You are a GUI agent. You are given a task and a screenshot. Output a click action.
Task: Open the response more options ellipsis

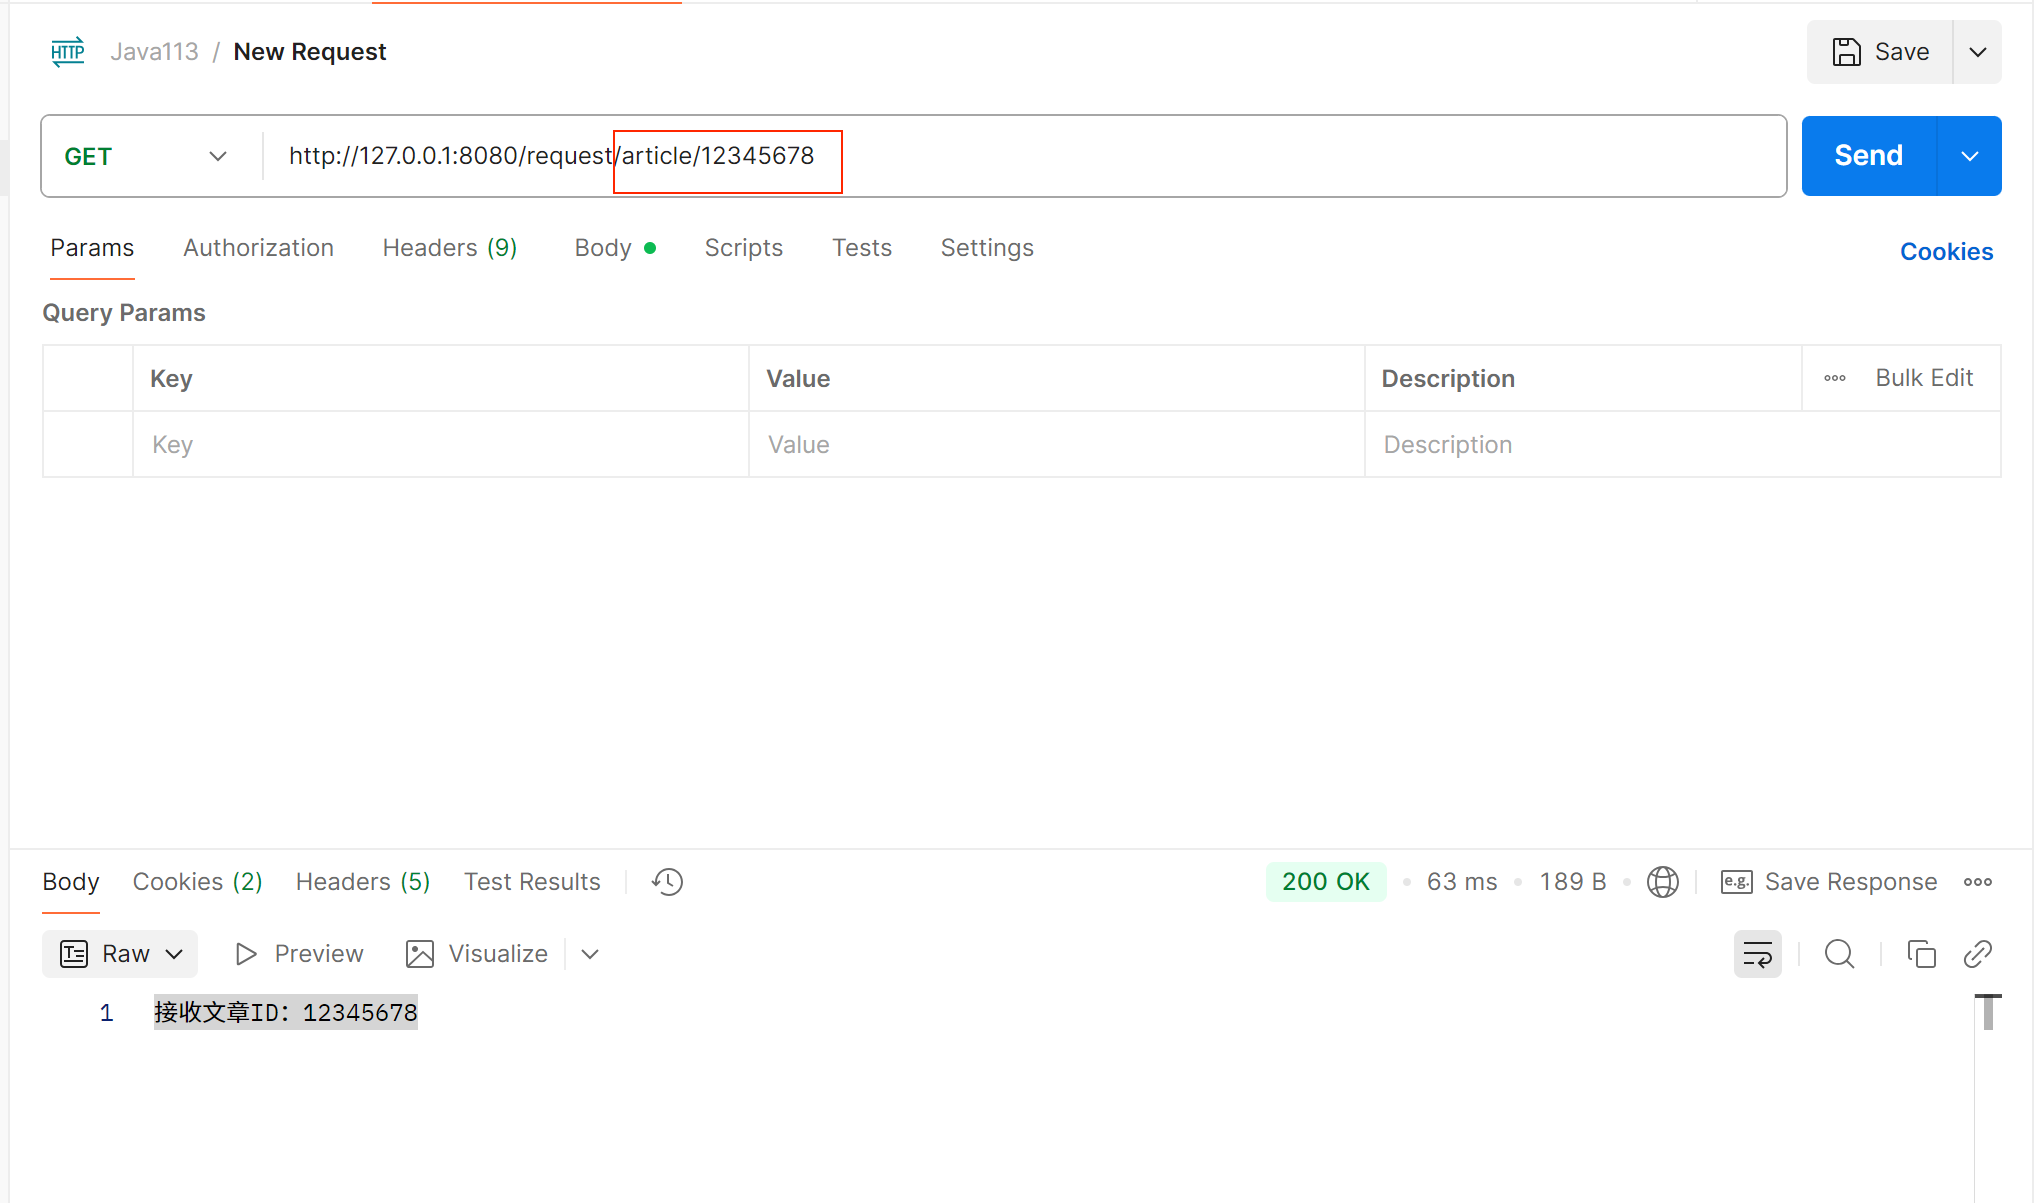[x=1977, y=882]
